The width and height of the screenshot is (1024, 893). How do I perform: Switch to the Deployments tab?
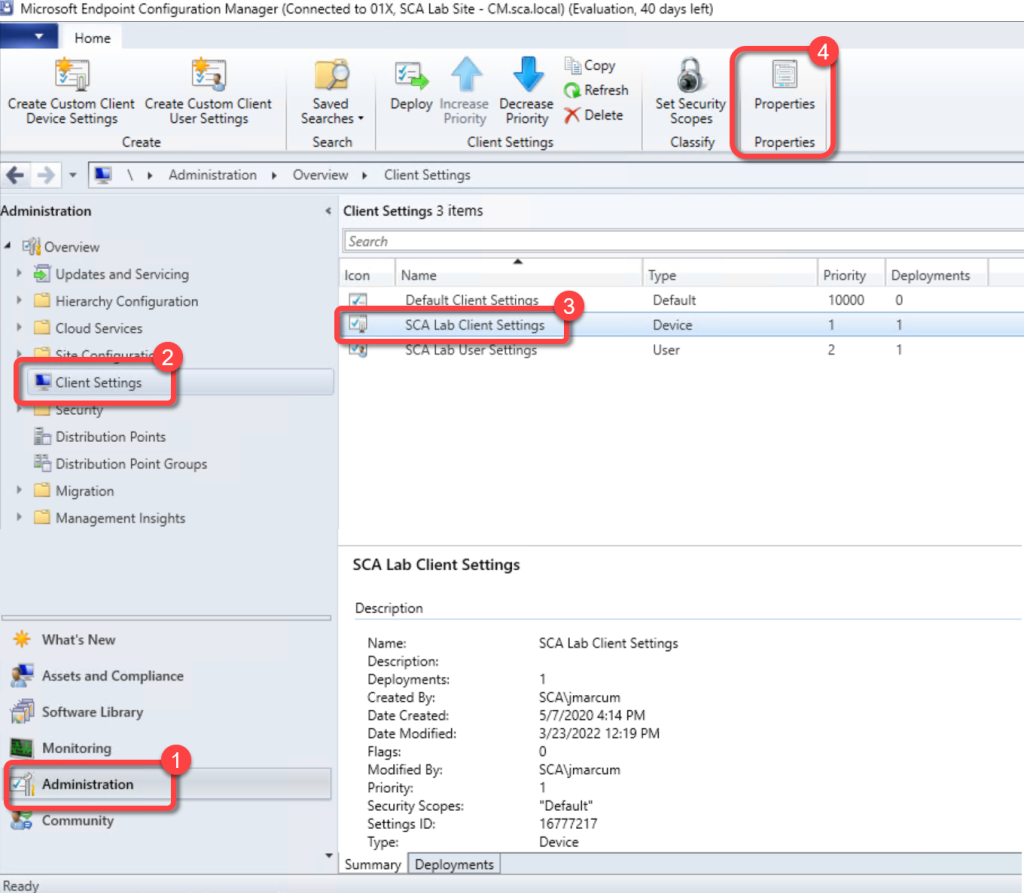[454, 864]
